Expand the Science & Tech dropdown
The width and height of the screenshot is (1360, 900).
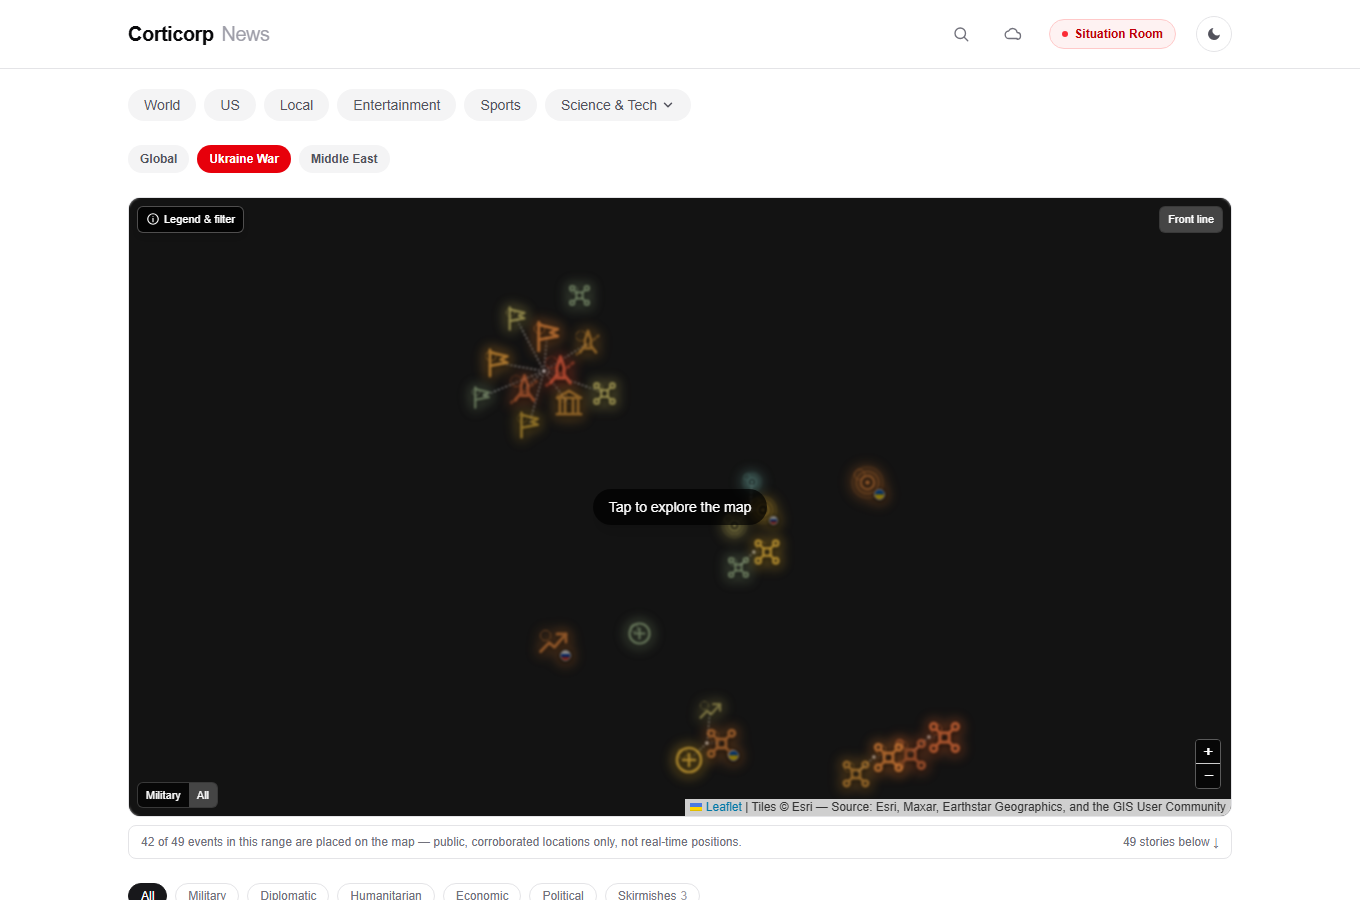coord(617,105)
